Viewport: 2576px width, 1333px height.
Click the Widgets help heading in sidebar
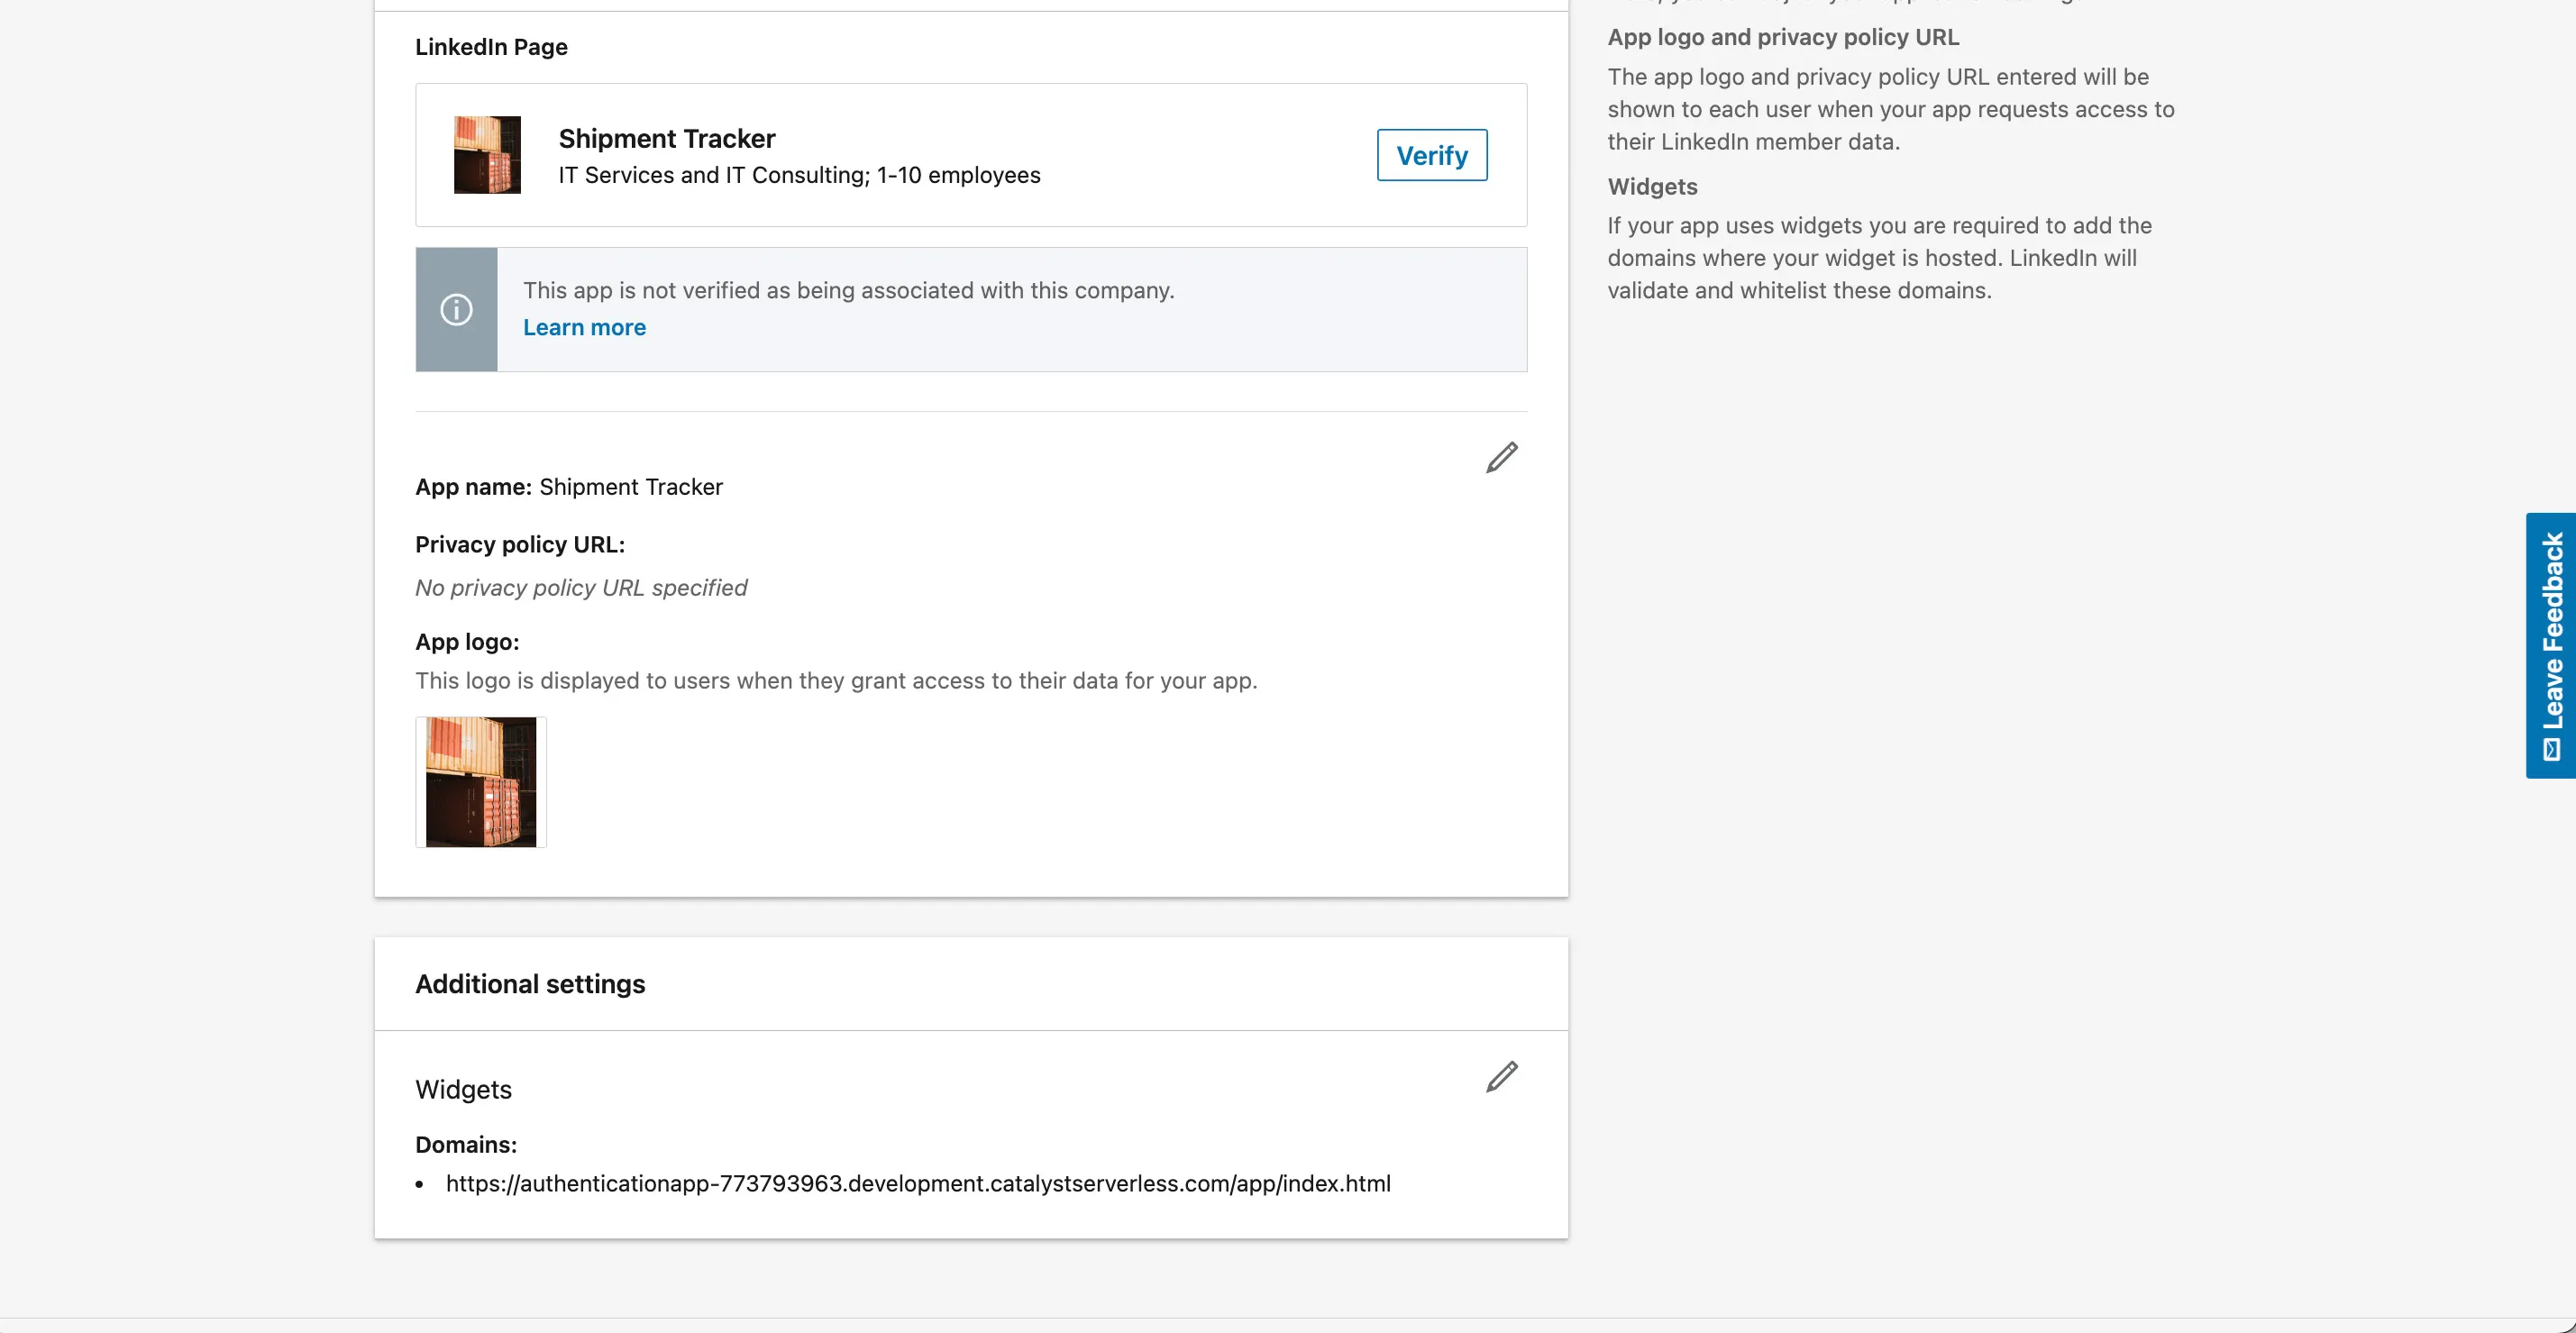click(1652, 186)
